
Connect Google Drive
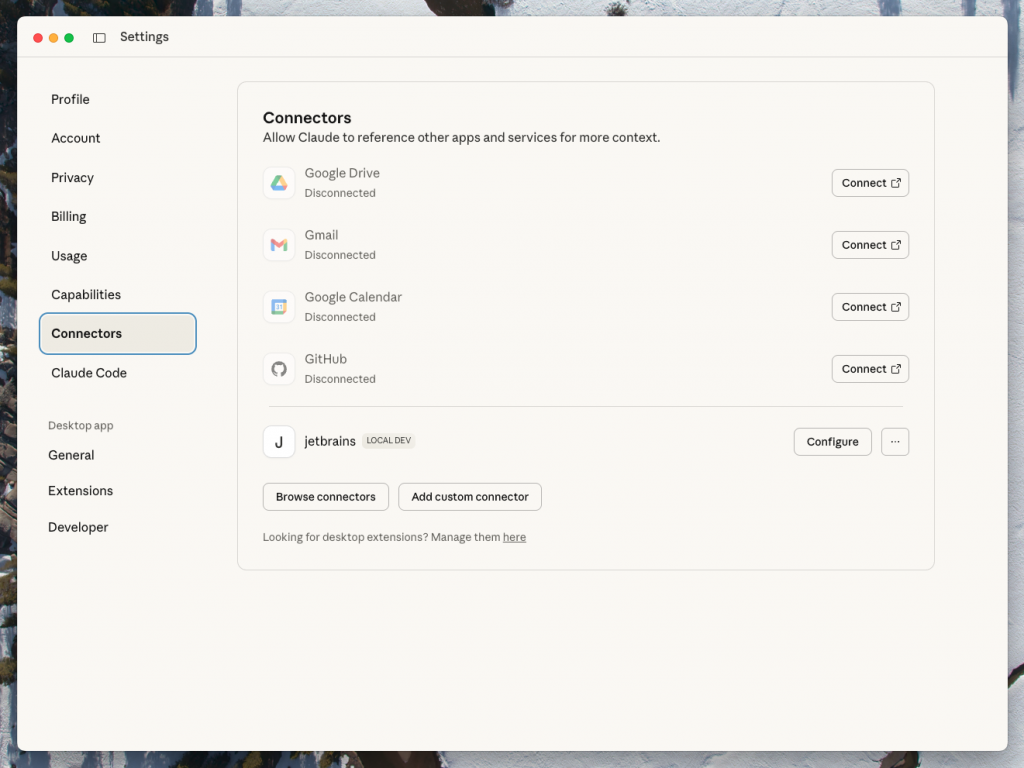(870, 183)
